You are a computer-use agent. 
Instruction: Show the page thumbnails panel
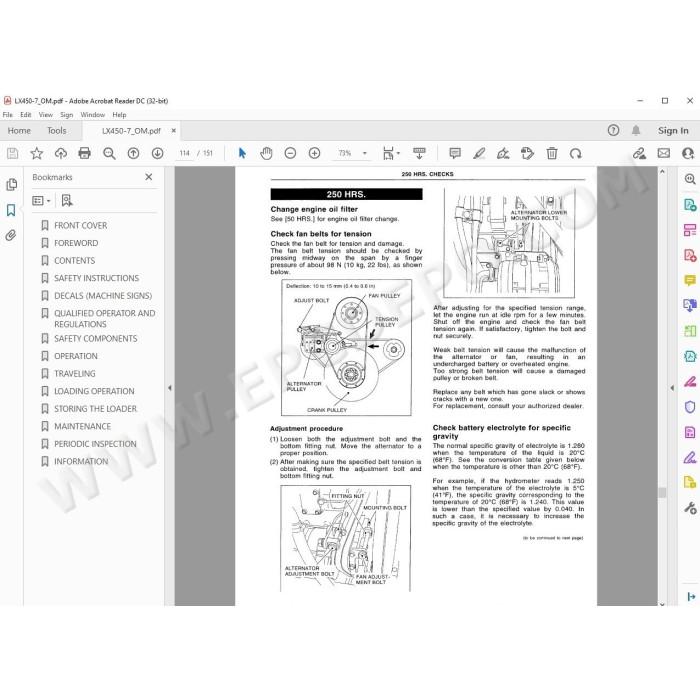(x=12, y=184)
